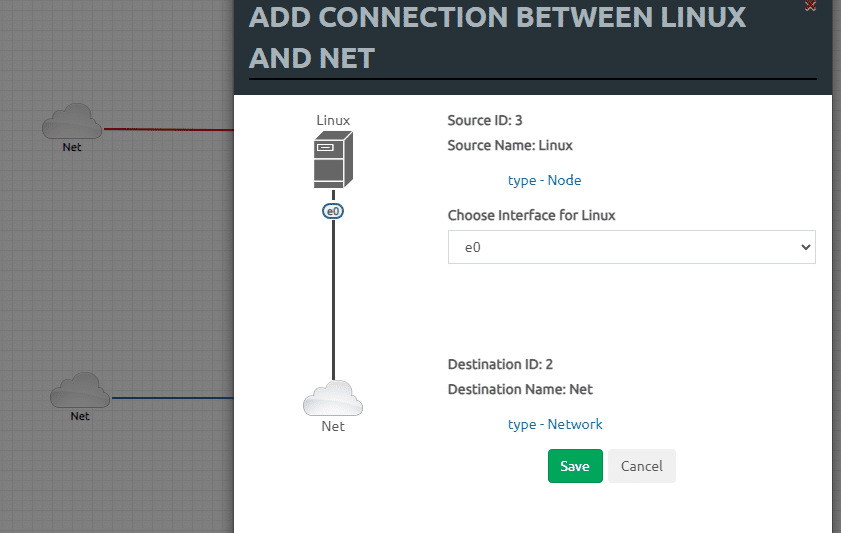Open the Choose Interface for Linux dropdown

click(x=631, y=247)
